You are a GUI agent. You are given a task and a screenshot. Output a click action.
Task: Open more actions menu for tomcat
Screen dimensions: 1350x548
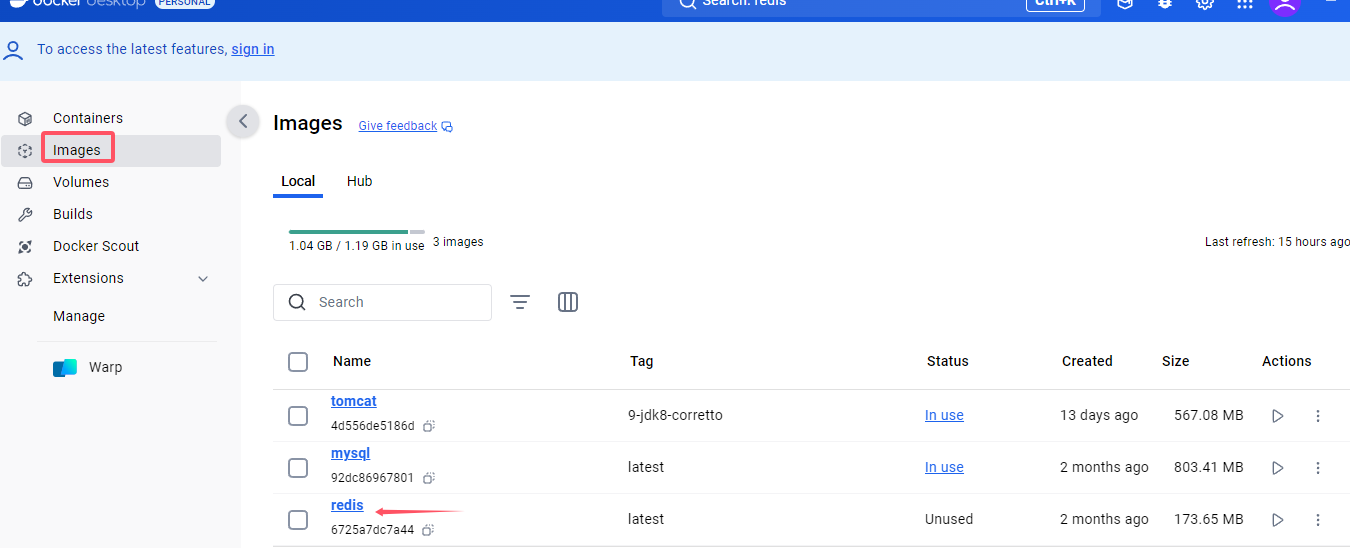[x=1318, y=415]
